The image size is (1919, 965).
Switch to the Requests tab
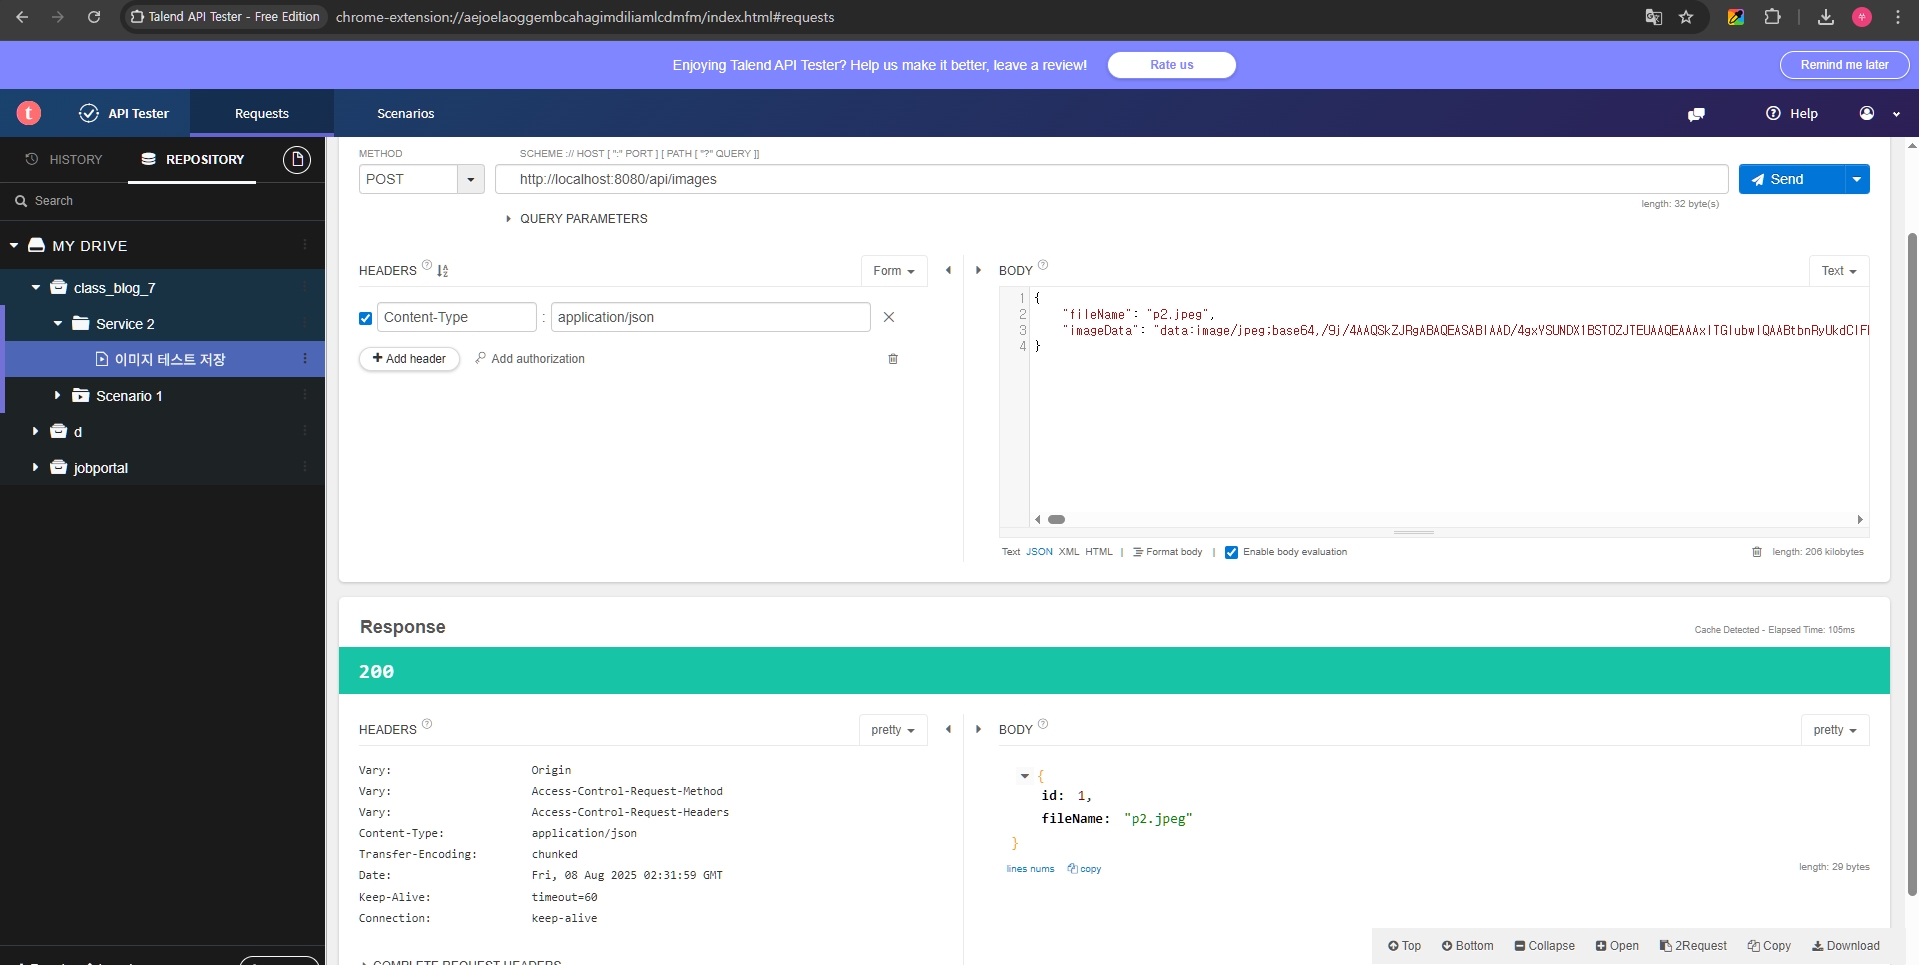(262, 113)
